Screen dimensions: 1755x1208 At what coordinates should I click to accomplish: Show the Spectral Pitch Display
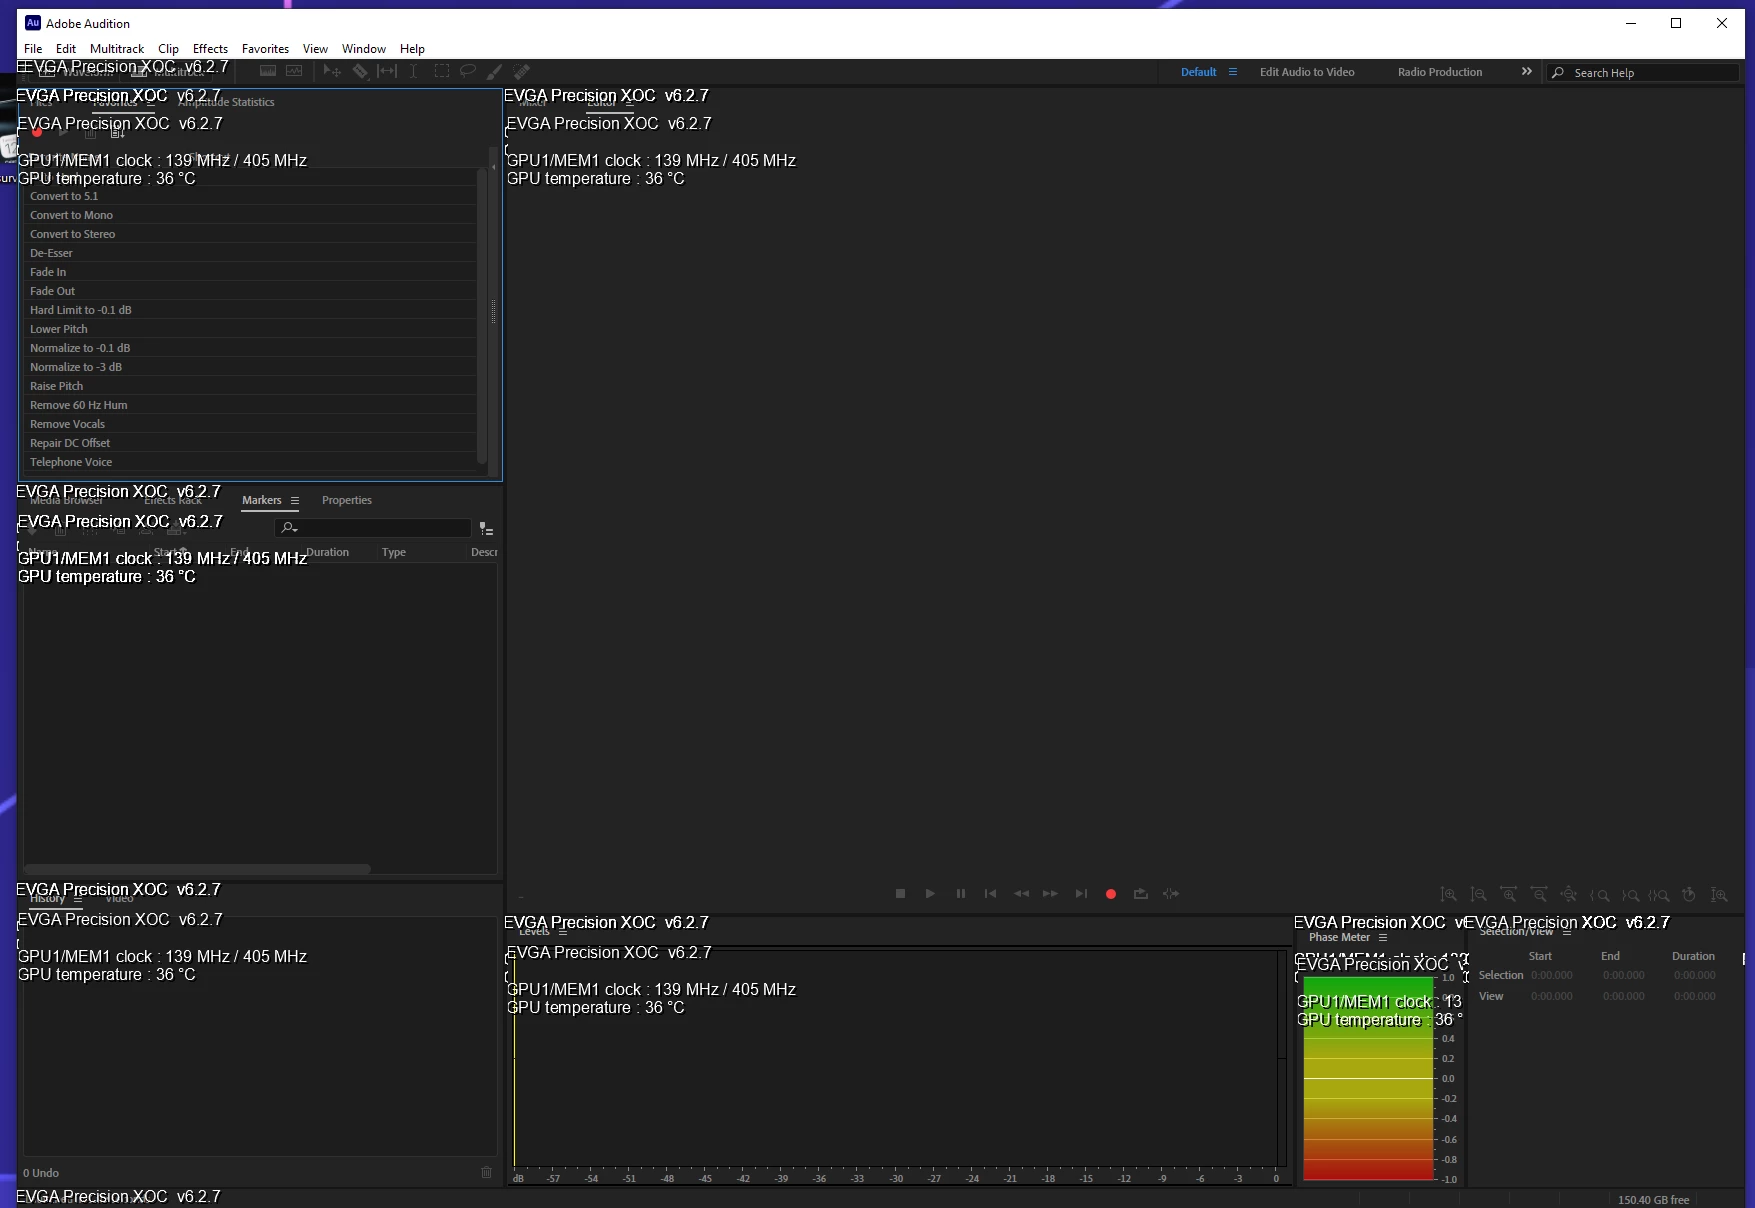pyautogui.click(x=294, y=72)
